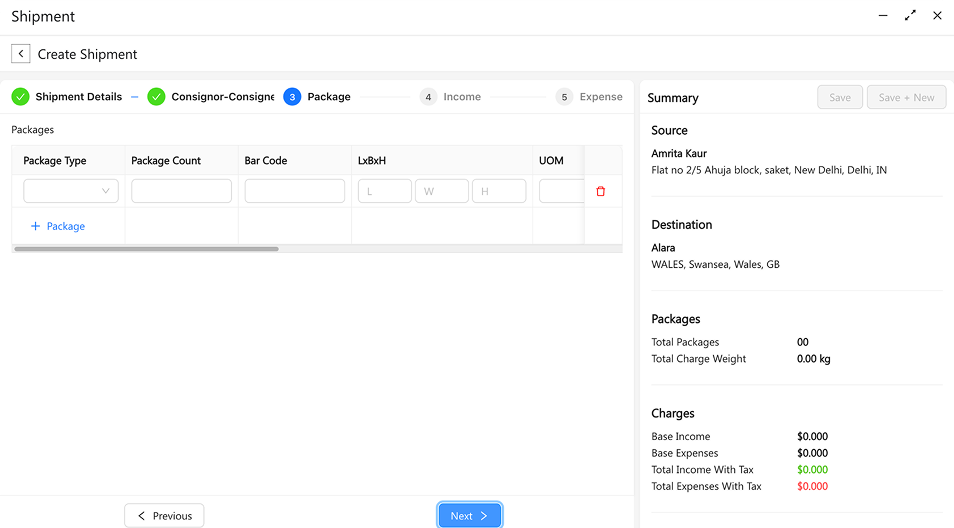Switch to Shipment Details step
The width and height of the screenshot is (954, 528).
click(78, 97)
